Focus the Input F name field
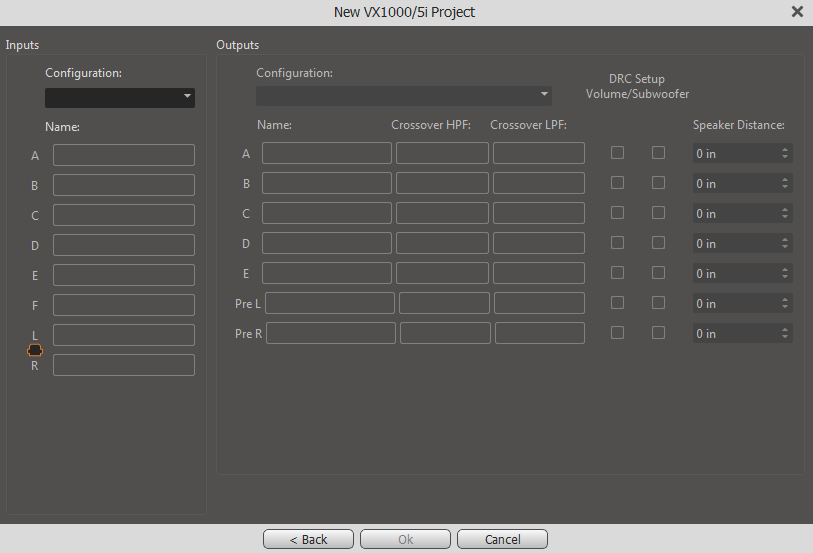 click(124, 305)
